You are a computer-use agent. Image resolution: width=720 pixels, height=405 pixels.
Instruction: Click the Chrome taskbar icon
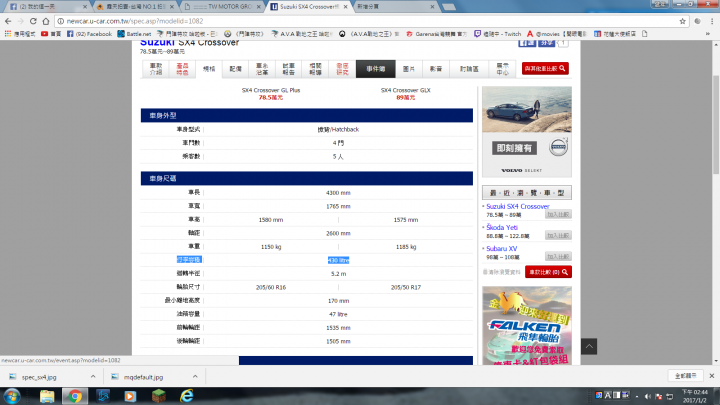point(75,396)
